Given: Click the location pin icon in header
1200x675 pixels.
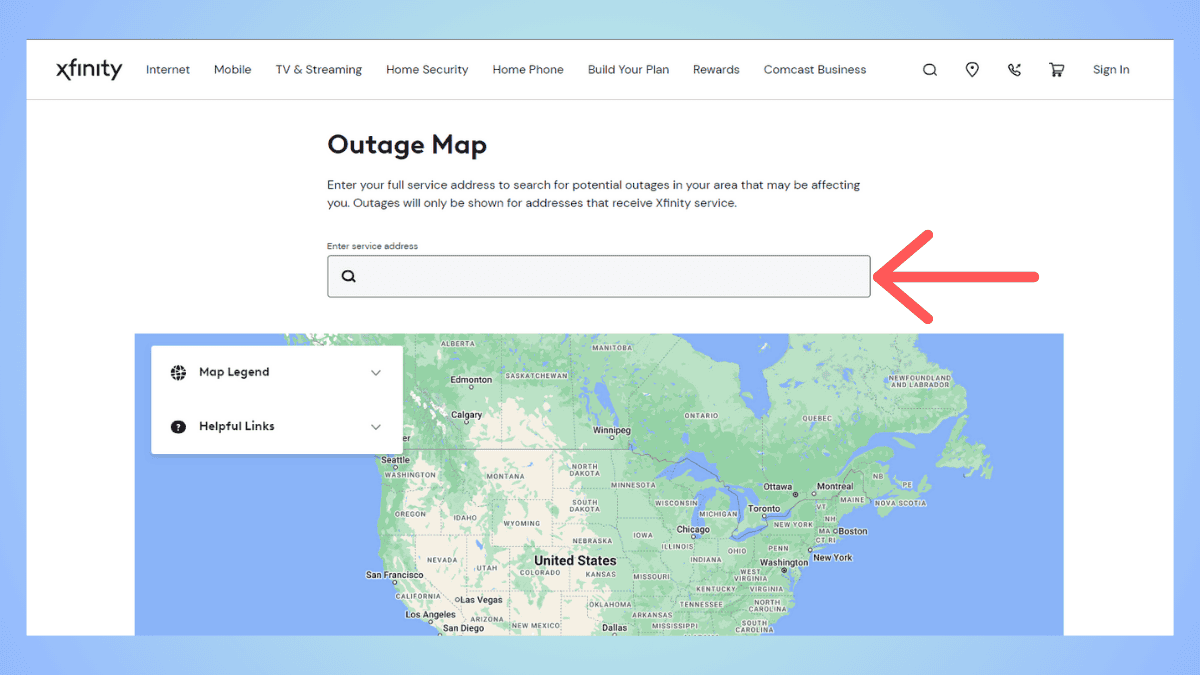Looking at the screenshot, I should (972, 70).
